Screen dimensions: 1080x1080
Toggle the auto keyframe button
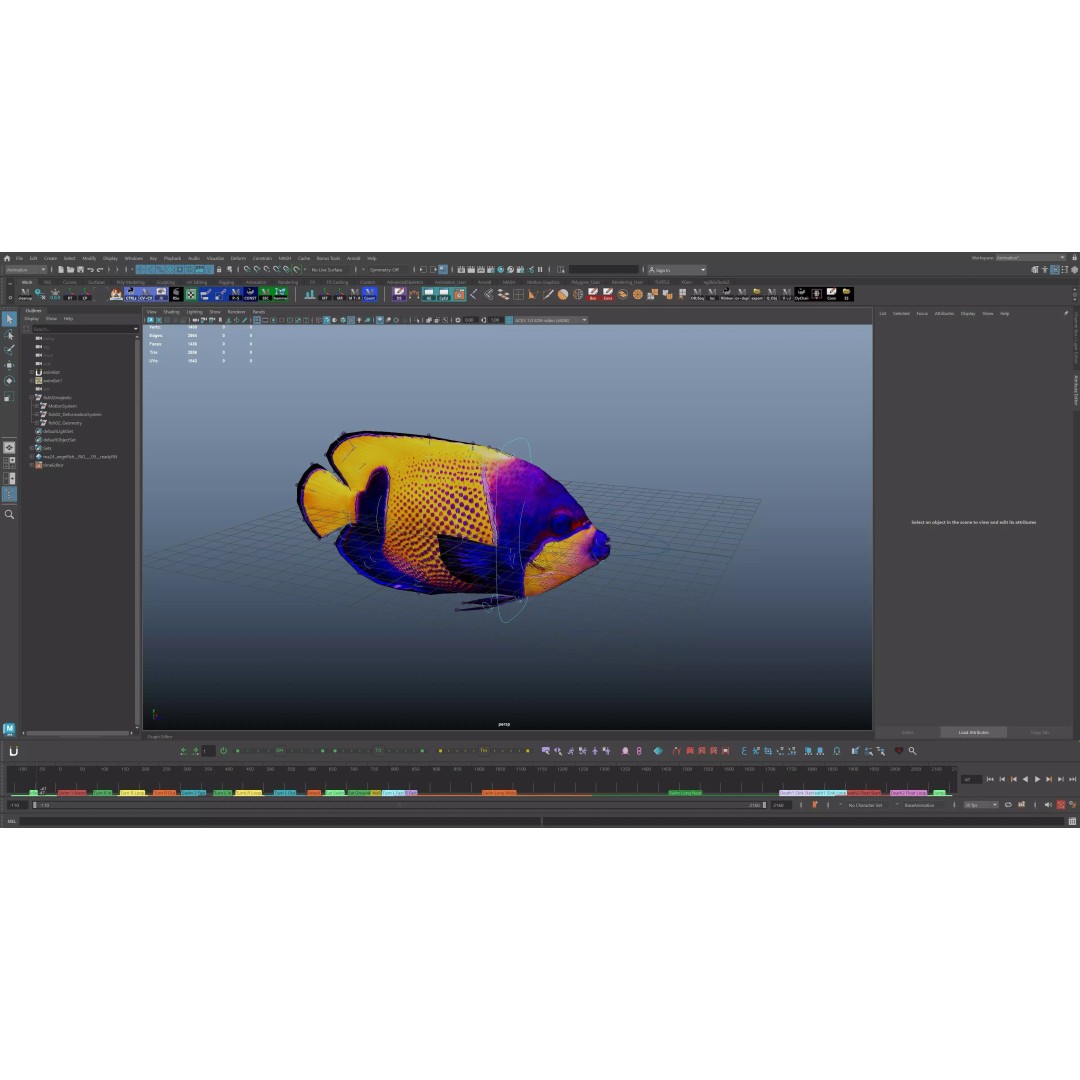point(1061,804)
